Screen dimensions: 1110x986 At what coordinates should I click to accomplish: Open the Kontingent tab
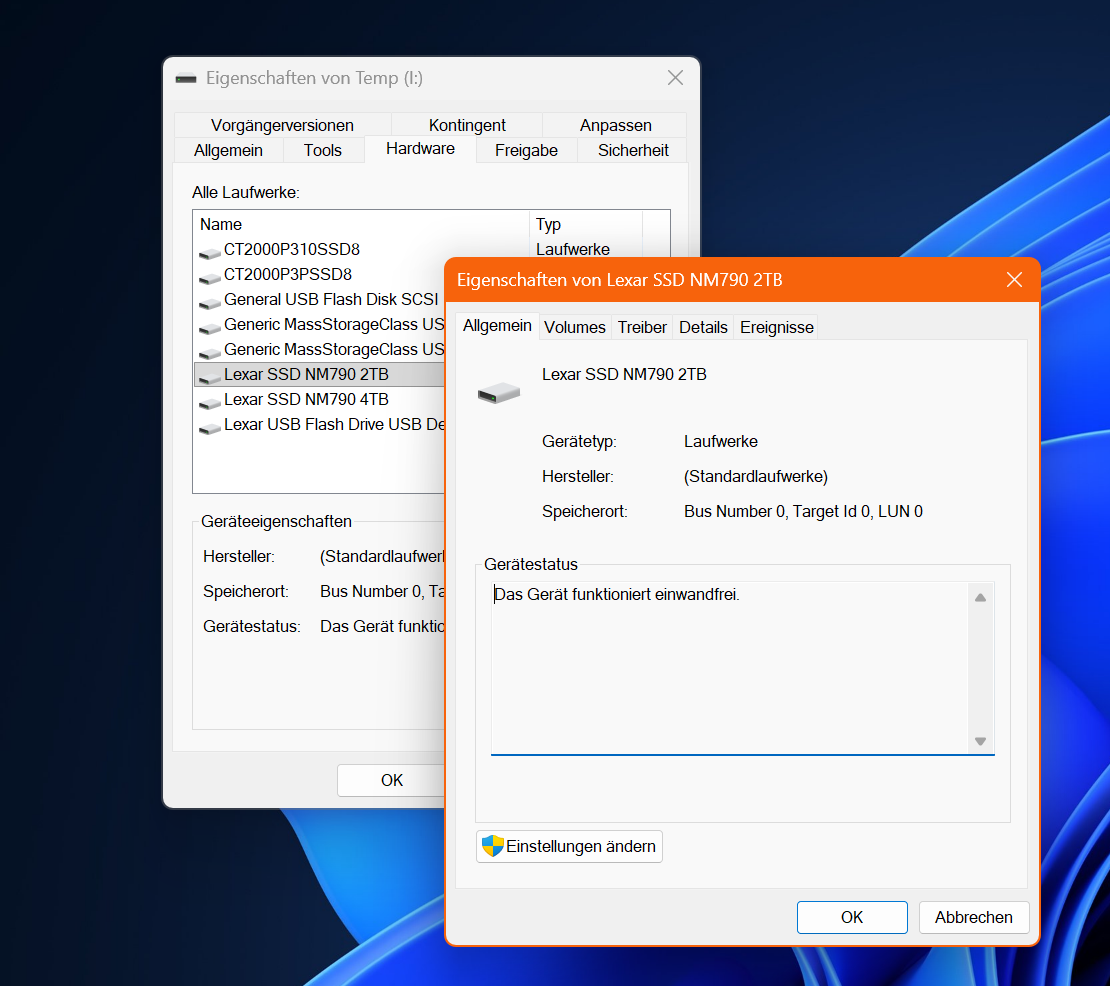[467, 125]
